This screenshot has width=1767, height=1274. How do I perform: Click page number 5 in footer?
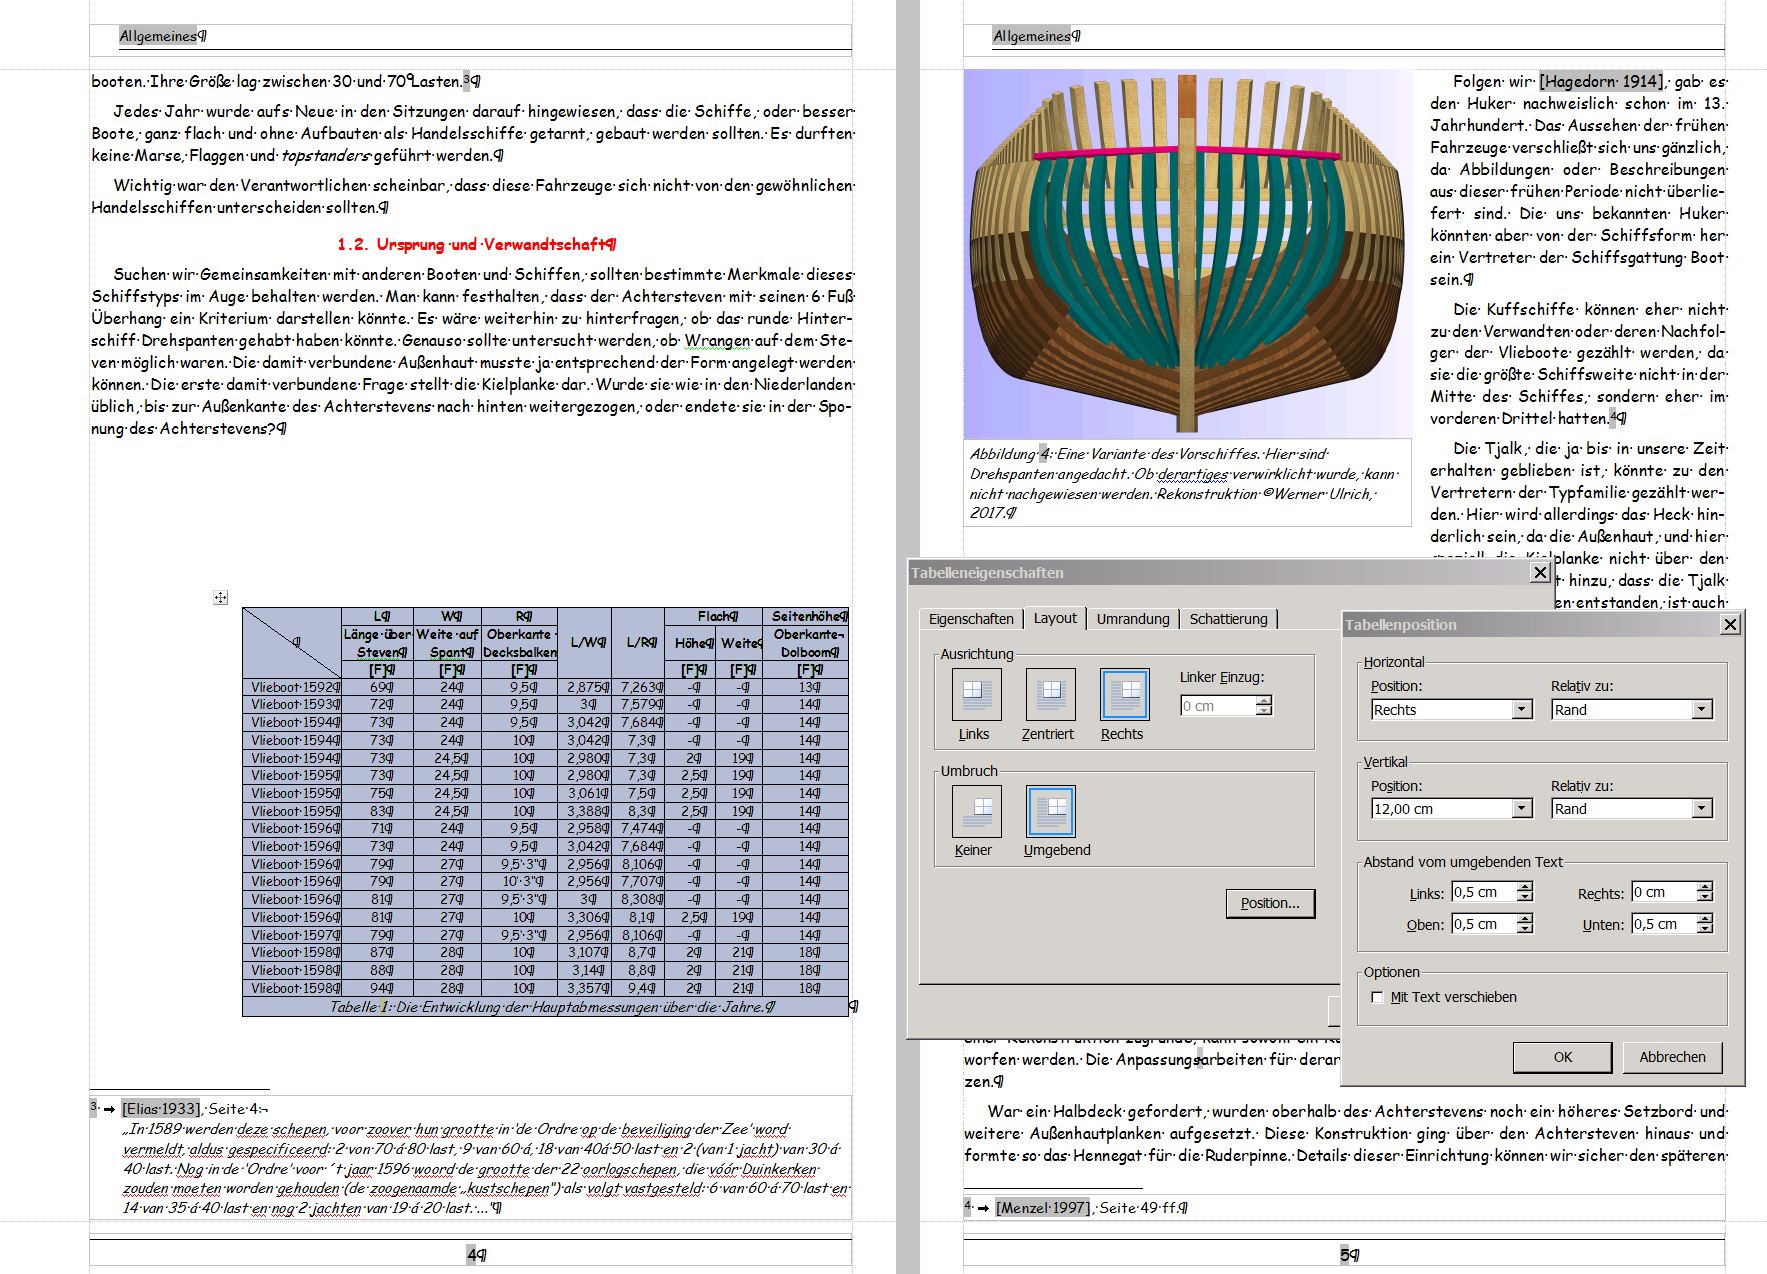click(1347, 1254)
